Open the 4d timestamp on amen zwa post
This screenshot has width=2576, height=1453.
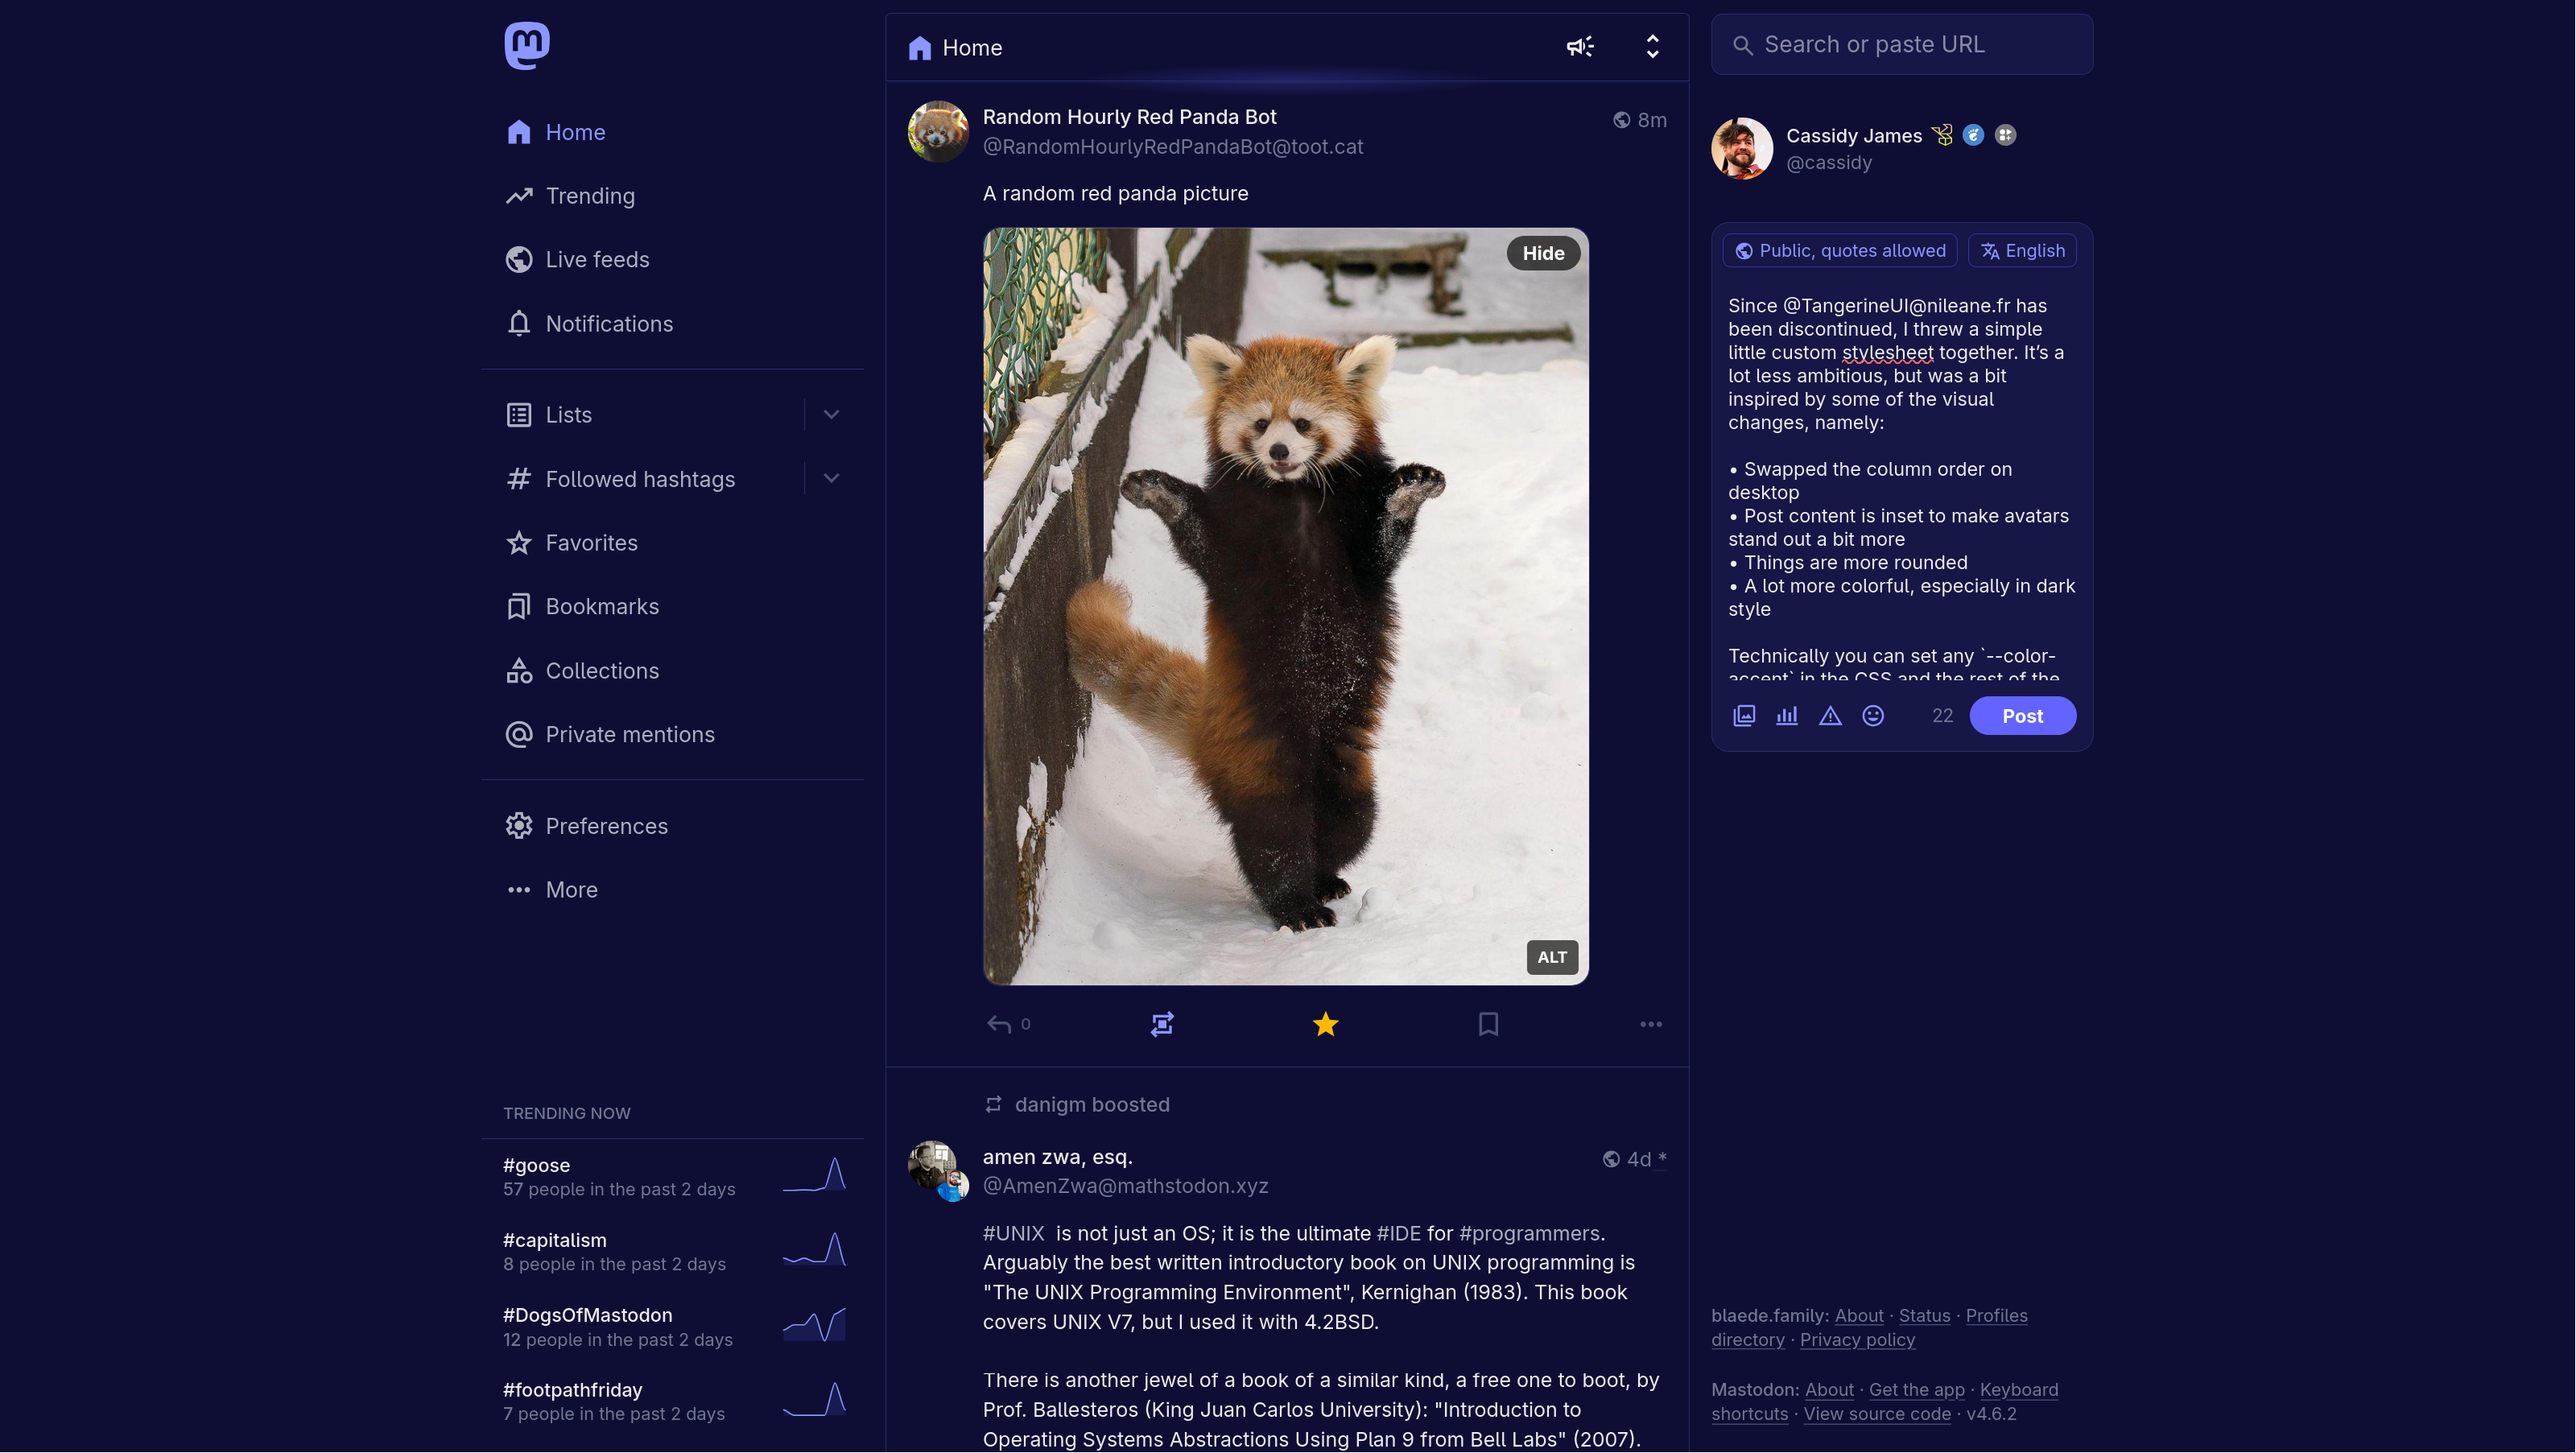1639,1160
